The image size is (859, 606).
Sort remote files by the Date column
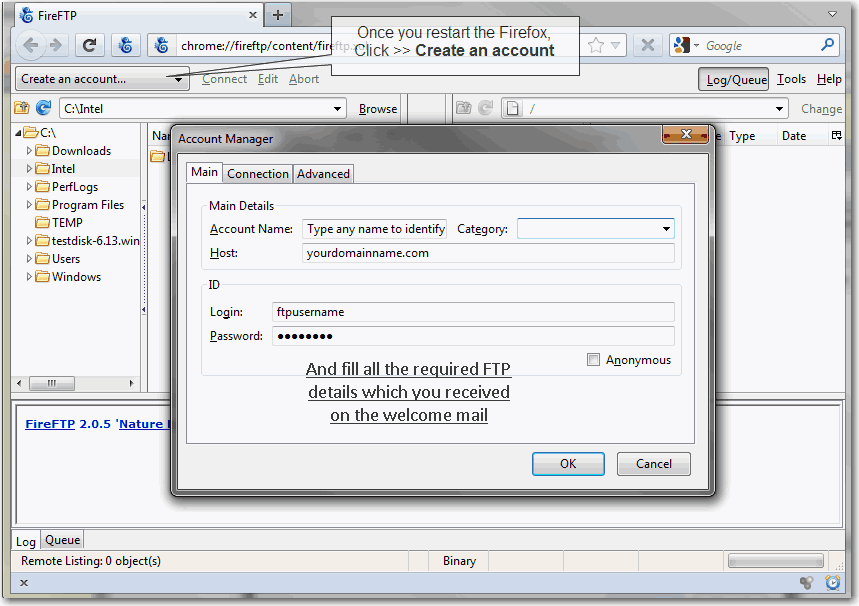794,135
